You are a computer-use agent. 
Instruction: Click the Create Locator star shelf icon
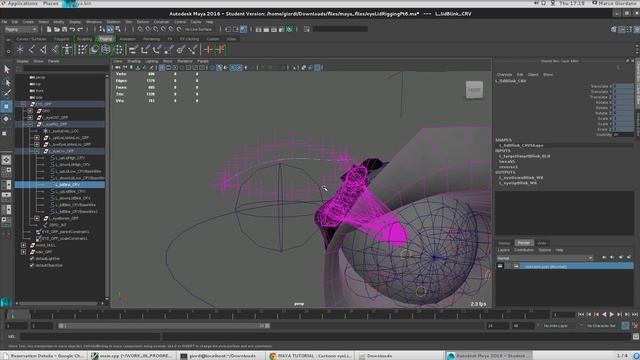[x=20, y=50]
